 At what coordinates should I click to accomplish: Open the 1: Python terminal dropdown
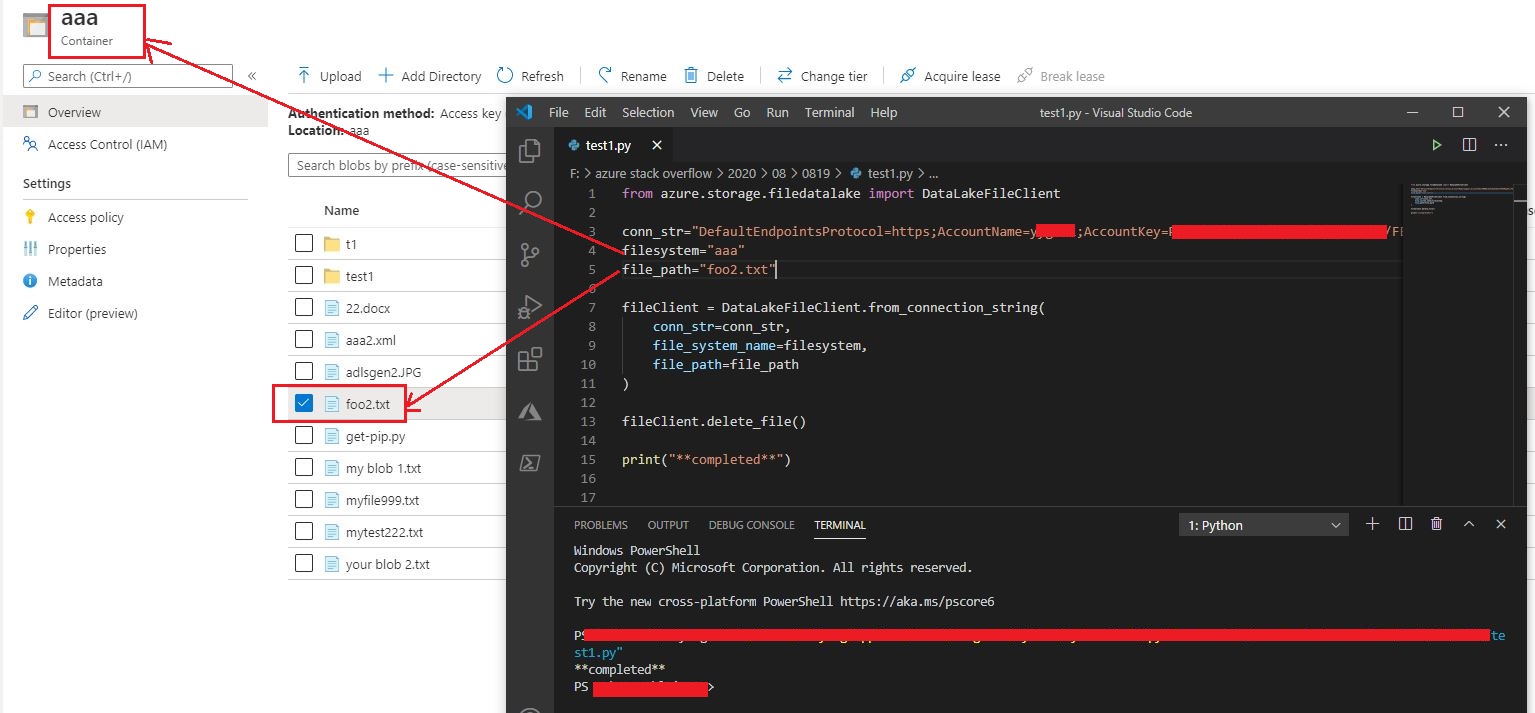(x=1263, y=524)
